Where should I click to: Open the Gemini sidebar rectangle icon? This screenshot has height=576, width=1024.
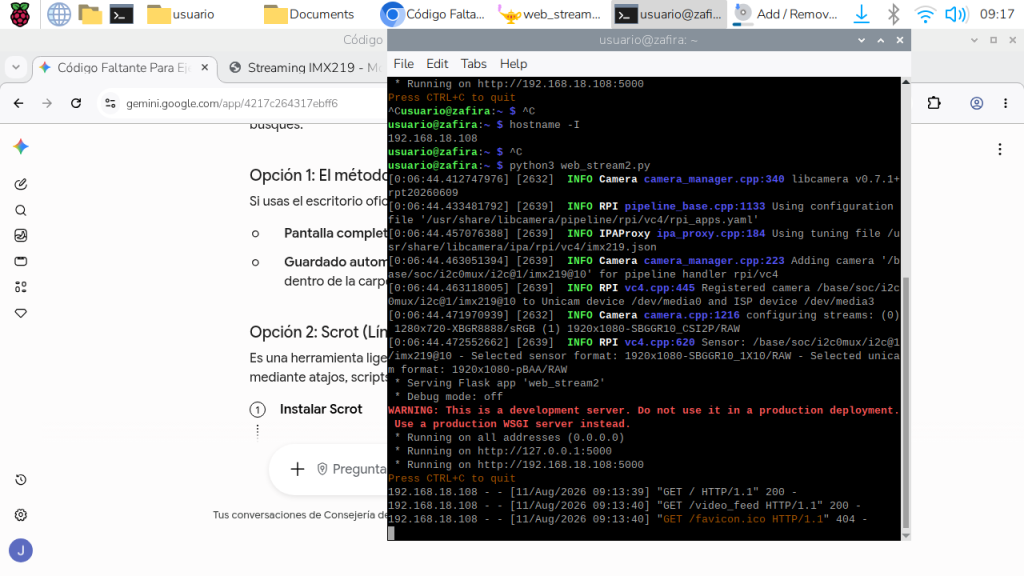pos(21,261)
